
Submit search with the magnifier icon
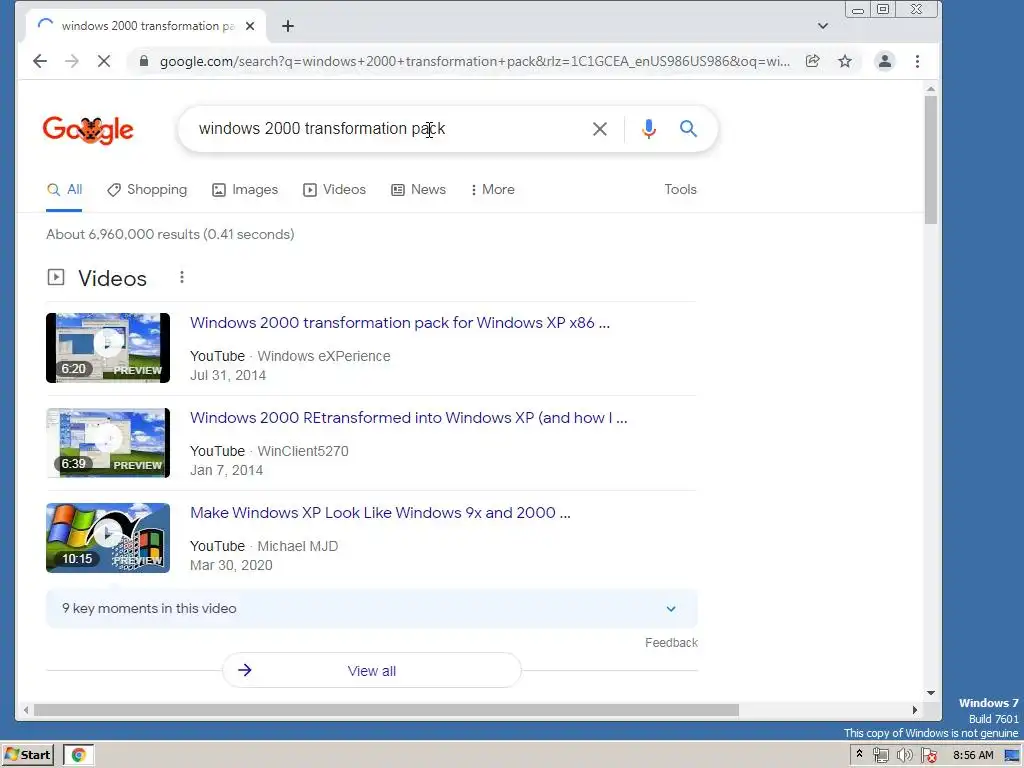click(x=688, y=129)
